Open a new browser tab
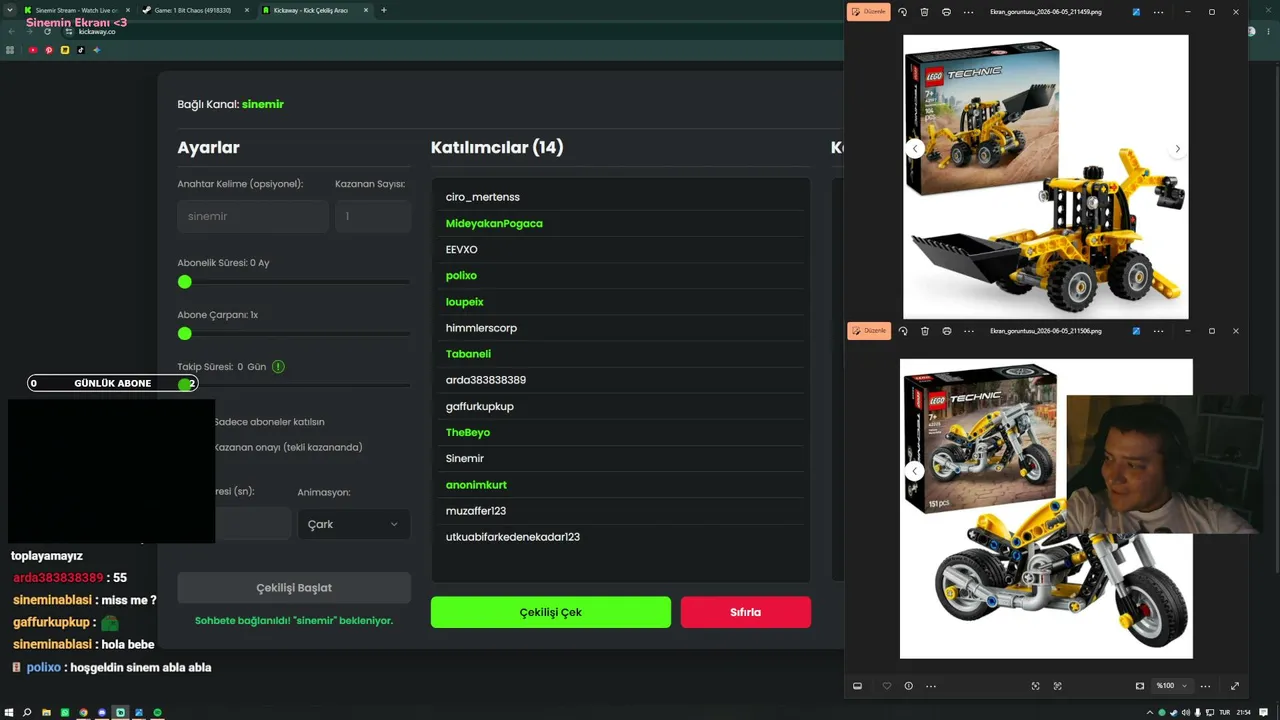Viewport: 1280px width, 720px height. pos(384,10)
